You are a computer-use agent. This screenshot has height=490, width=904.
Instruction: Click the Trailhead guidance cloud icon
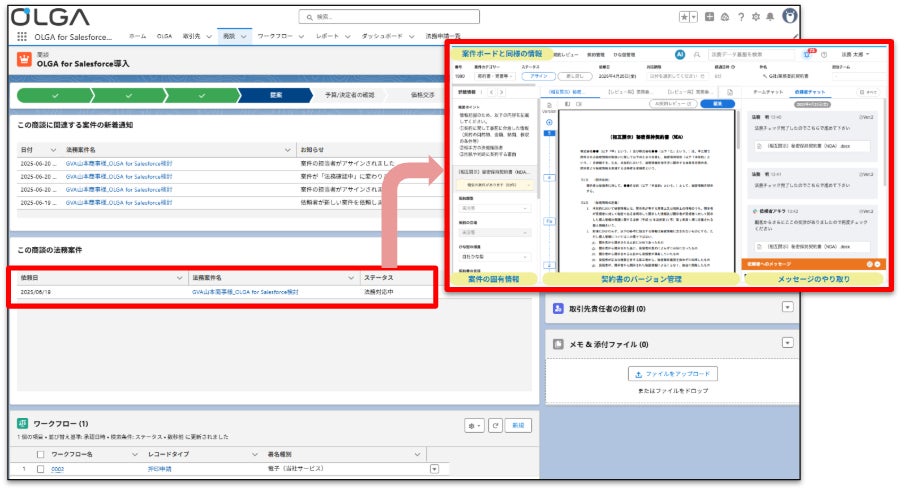coord(725,17)
